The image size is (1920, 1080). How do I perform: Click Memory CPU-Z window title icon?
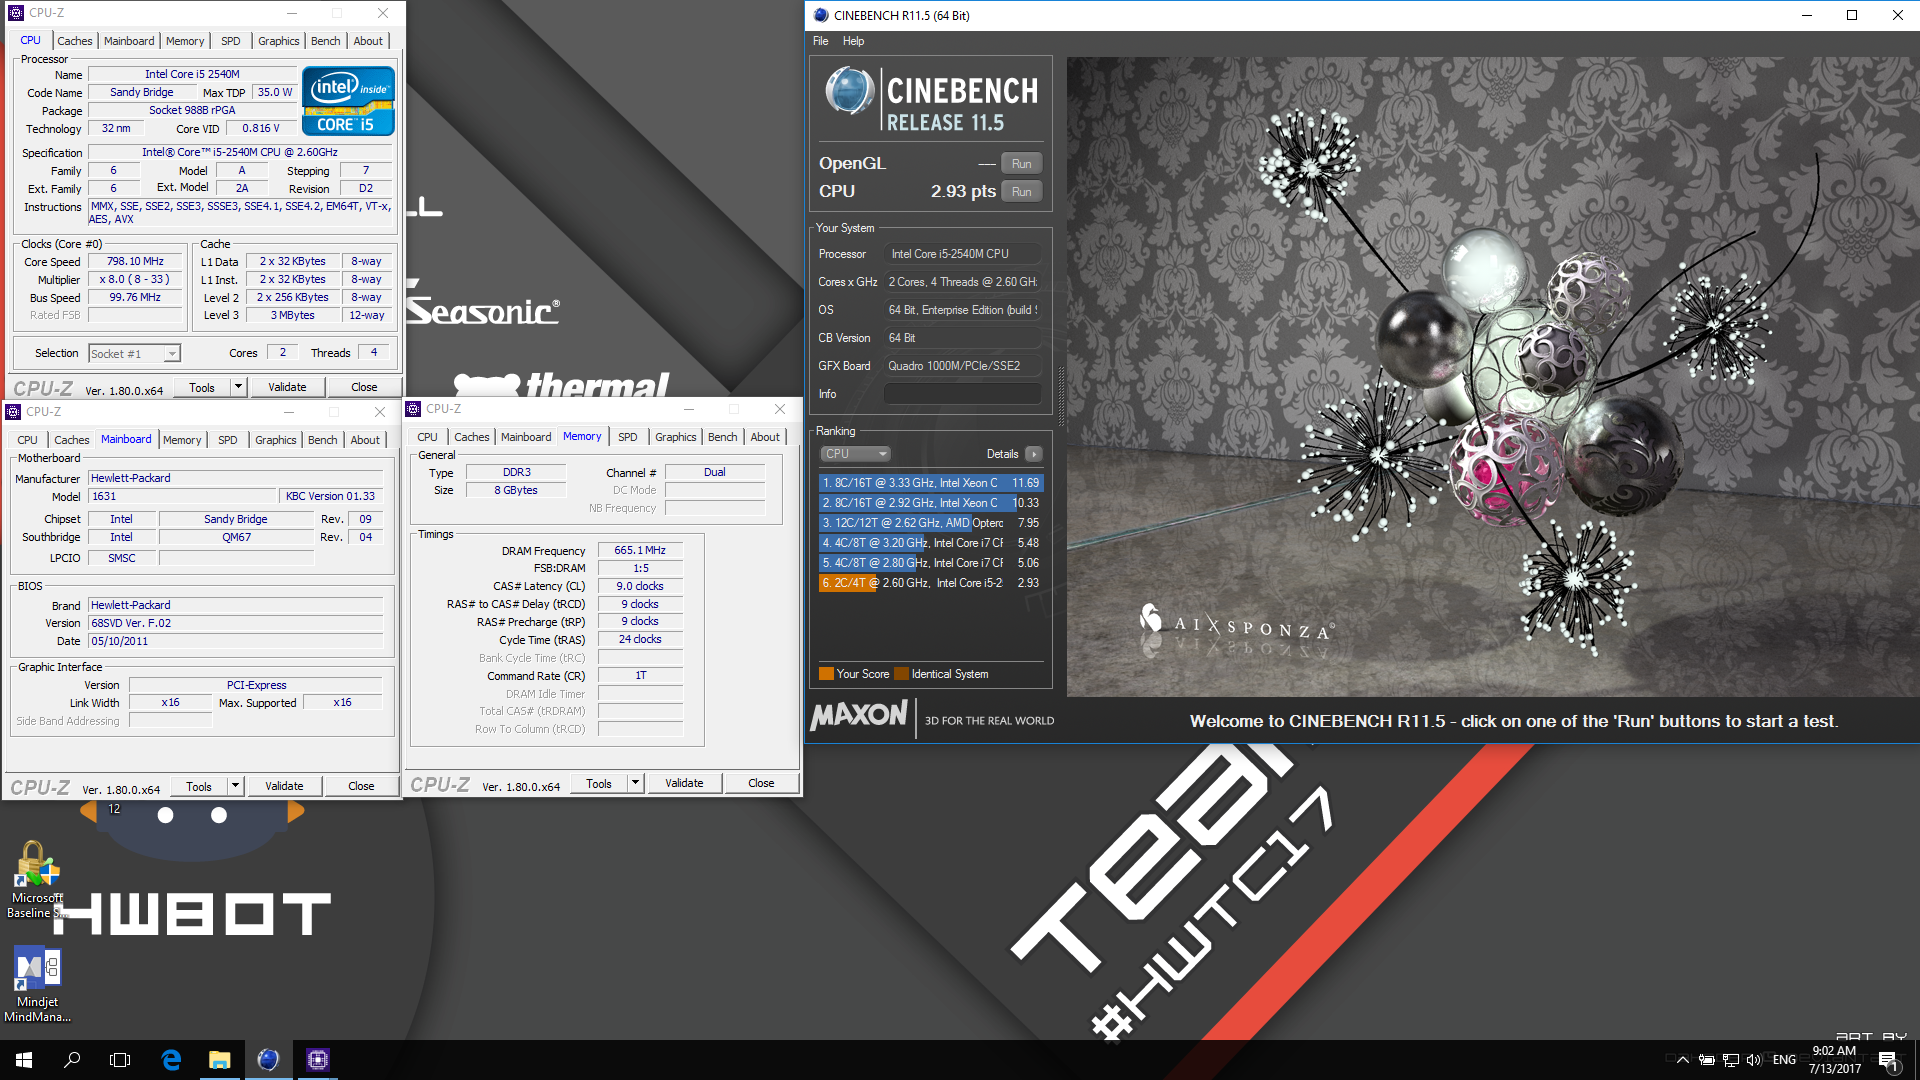click(413, 409)
